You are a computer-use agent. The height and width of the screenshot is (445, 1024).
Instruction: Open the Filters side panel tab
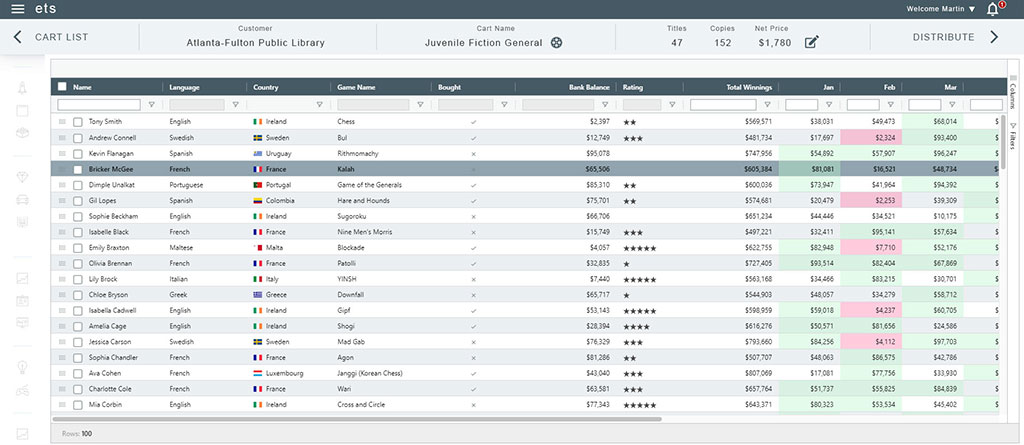[1013, 136]
